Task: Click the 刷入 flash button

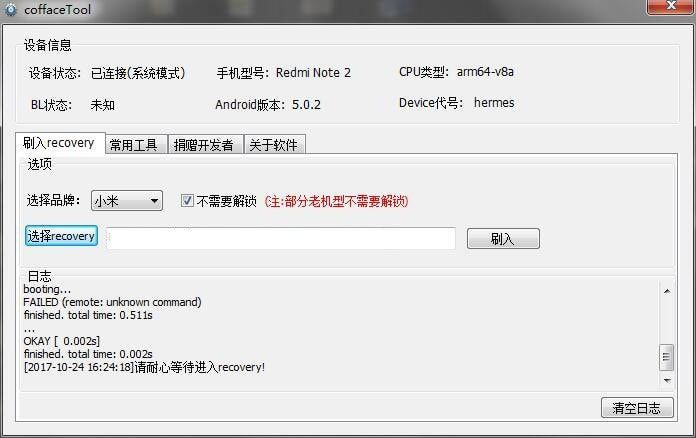Action: pos(503,239)
